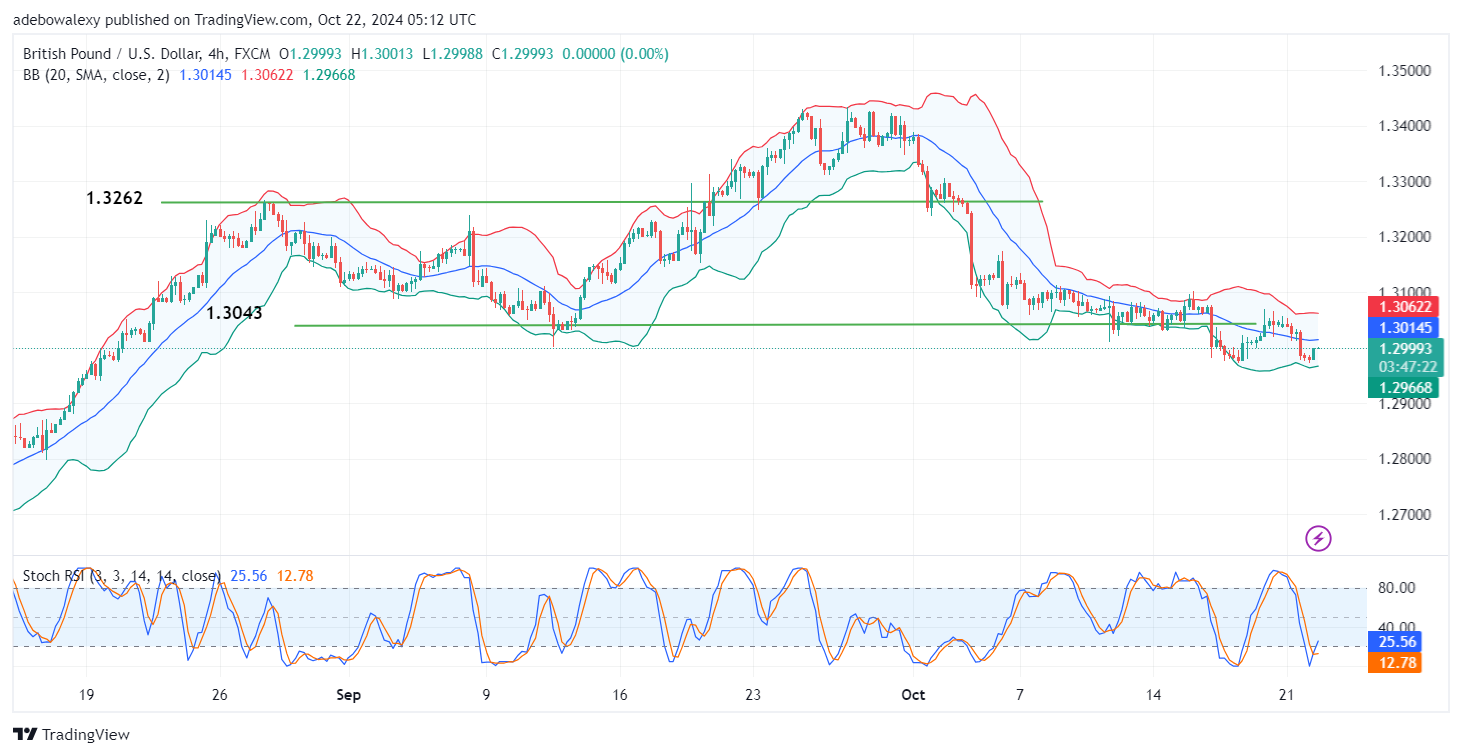The height and width of the screenshot is (756, 1462).
Task: Click the 1.3262 resistance level label
Action: tap(114, 199)
